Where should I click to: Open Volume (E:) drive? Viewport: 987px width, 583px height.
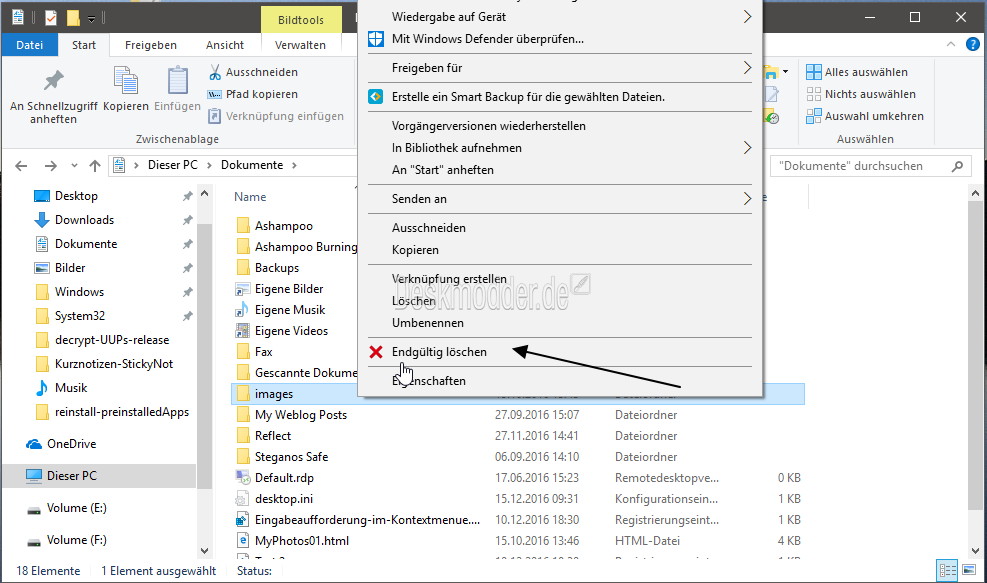point(76,508)
